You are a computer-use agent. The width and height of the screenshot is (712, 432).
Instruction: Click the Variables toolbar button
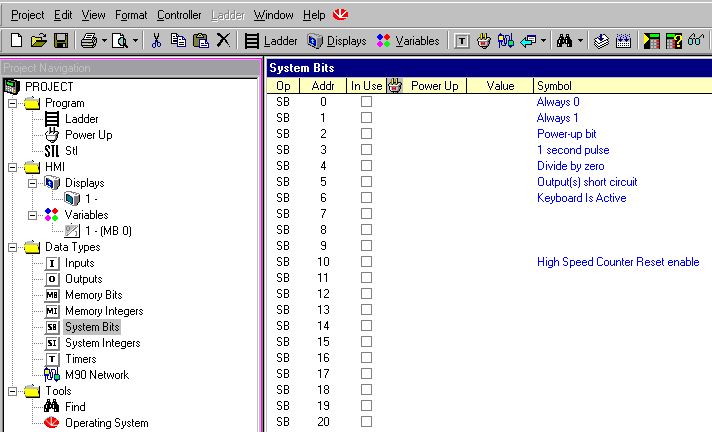[x=408, y=41]
